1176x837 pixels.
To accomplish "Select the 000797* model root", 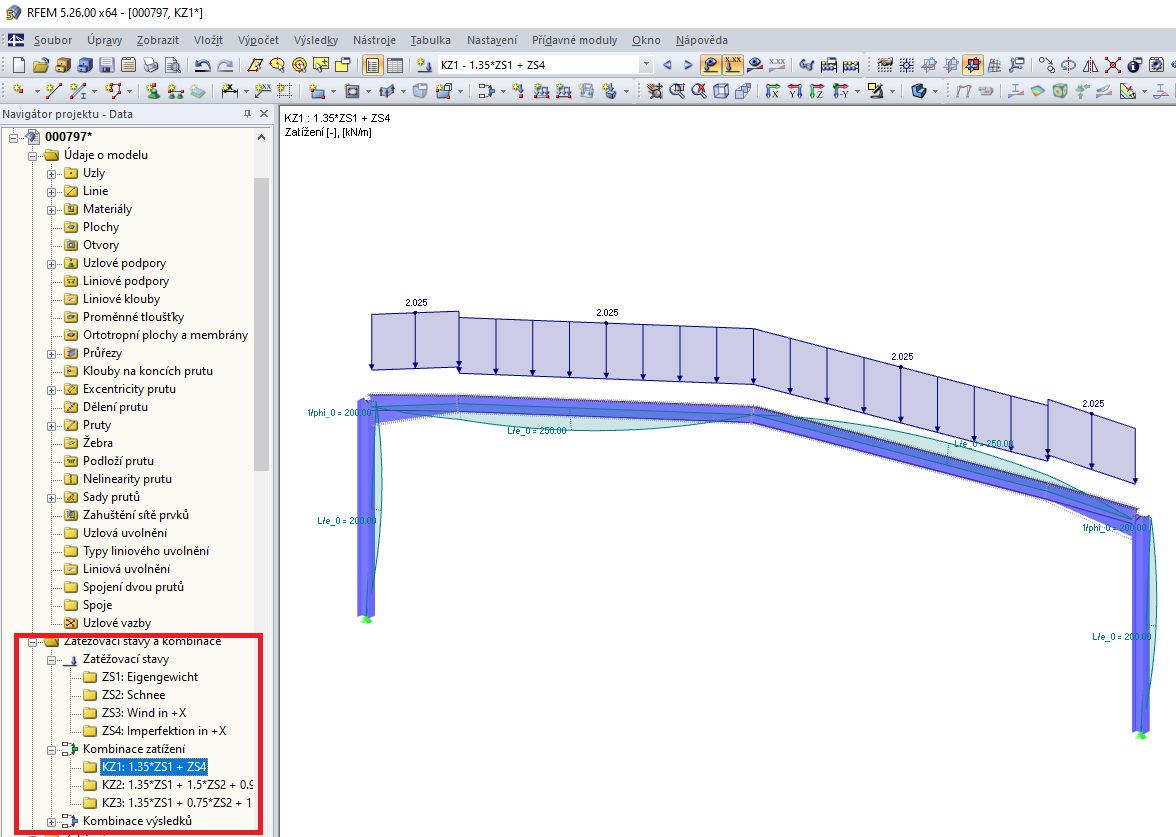I will (68, 136).
